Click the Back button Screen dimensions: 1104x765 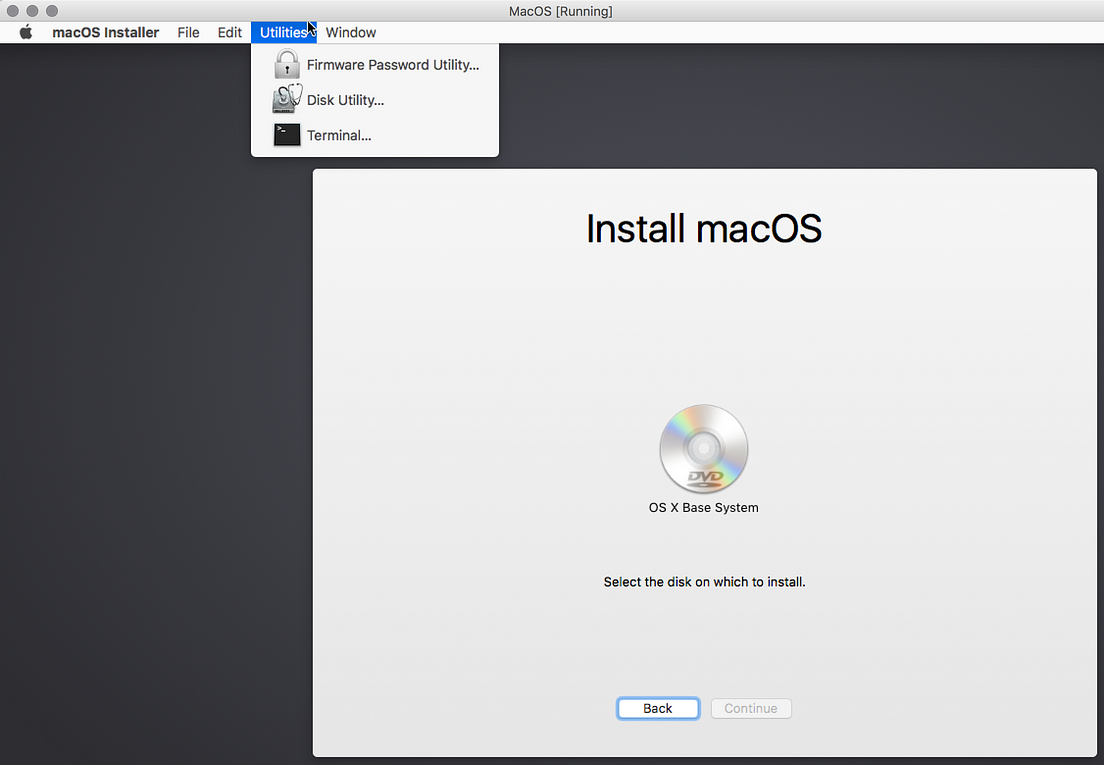coord(658,708)
